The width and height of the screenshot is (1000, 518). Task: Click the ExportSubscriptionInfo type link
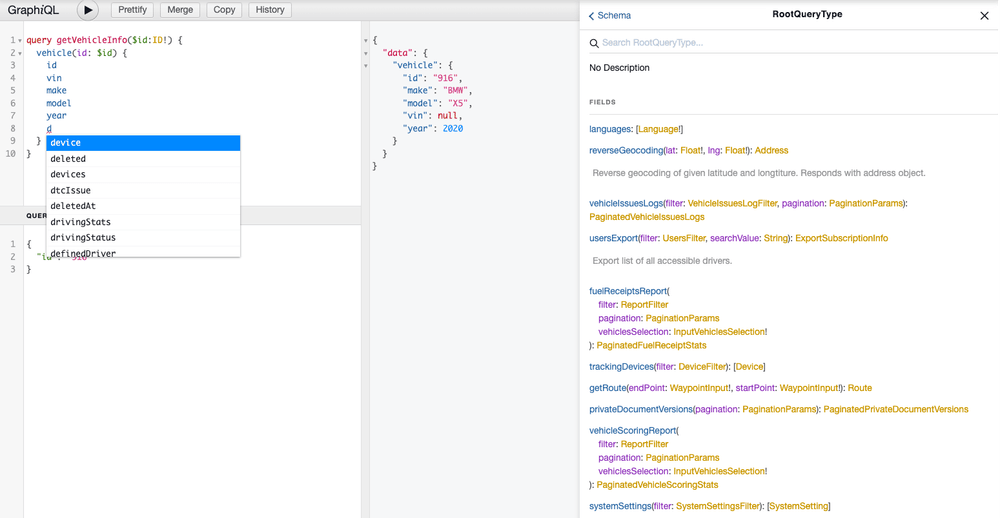coord(841,239)
